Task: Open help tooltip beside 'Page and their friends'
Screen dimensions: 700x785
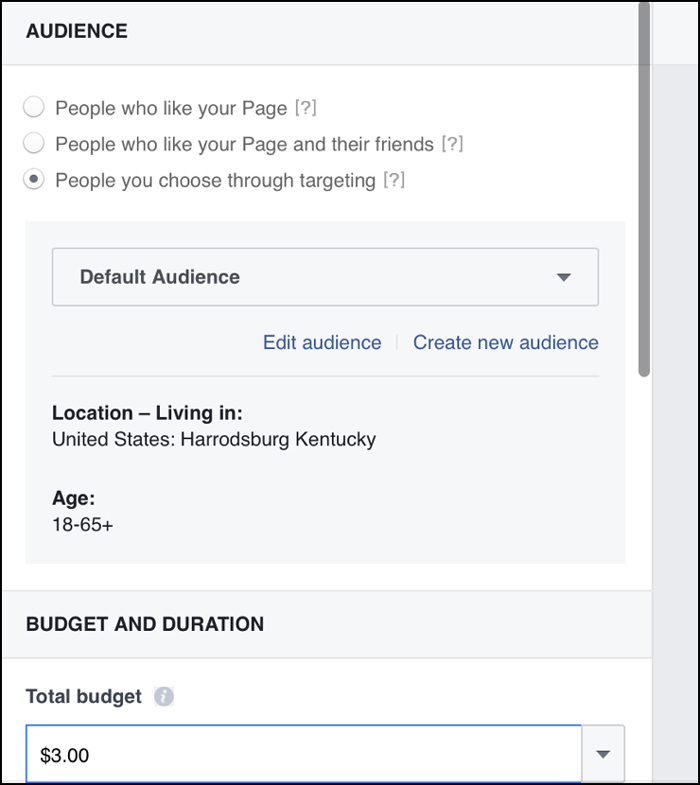Action: [x=452, y=144]
